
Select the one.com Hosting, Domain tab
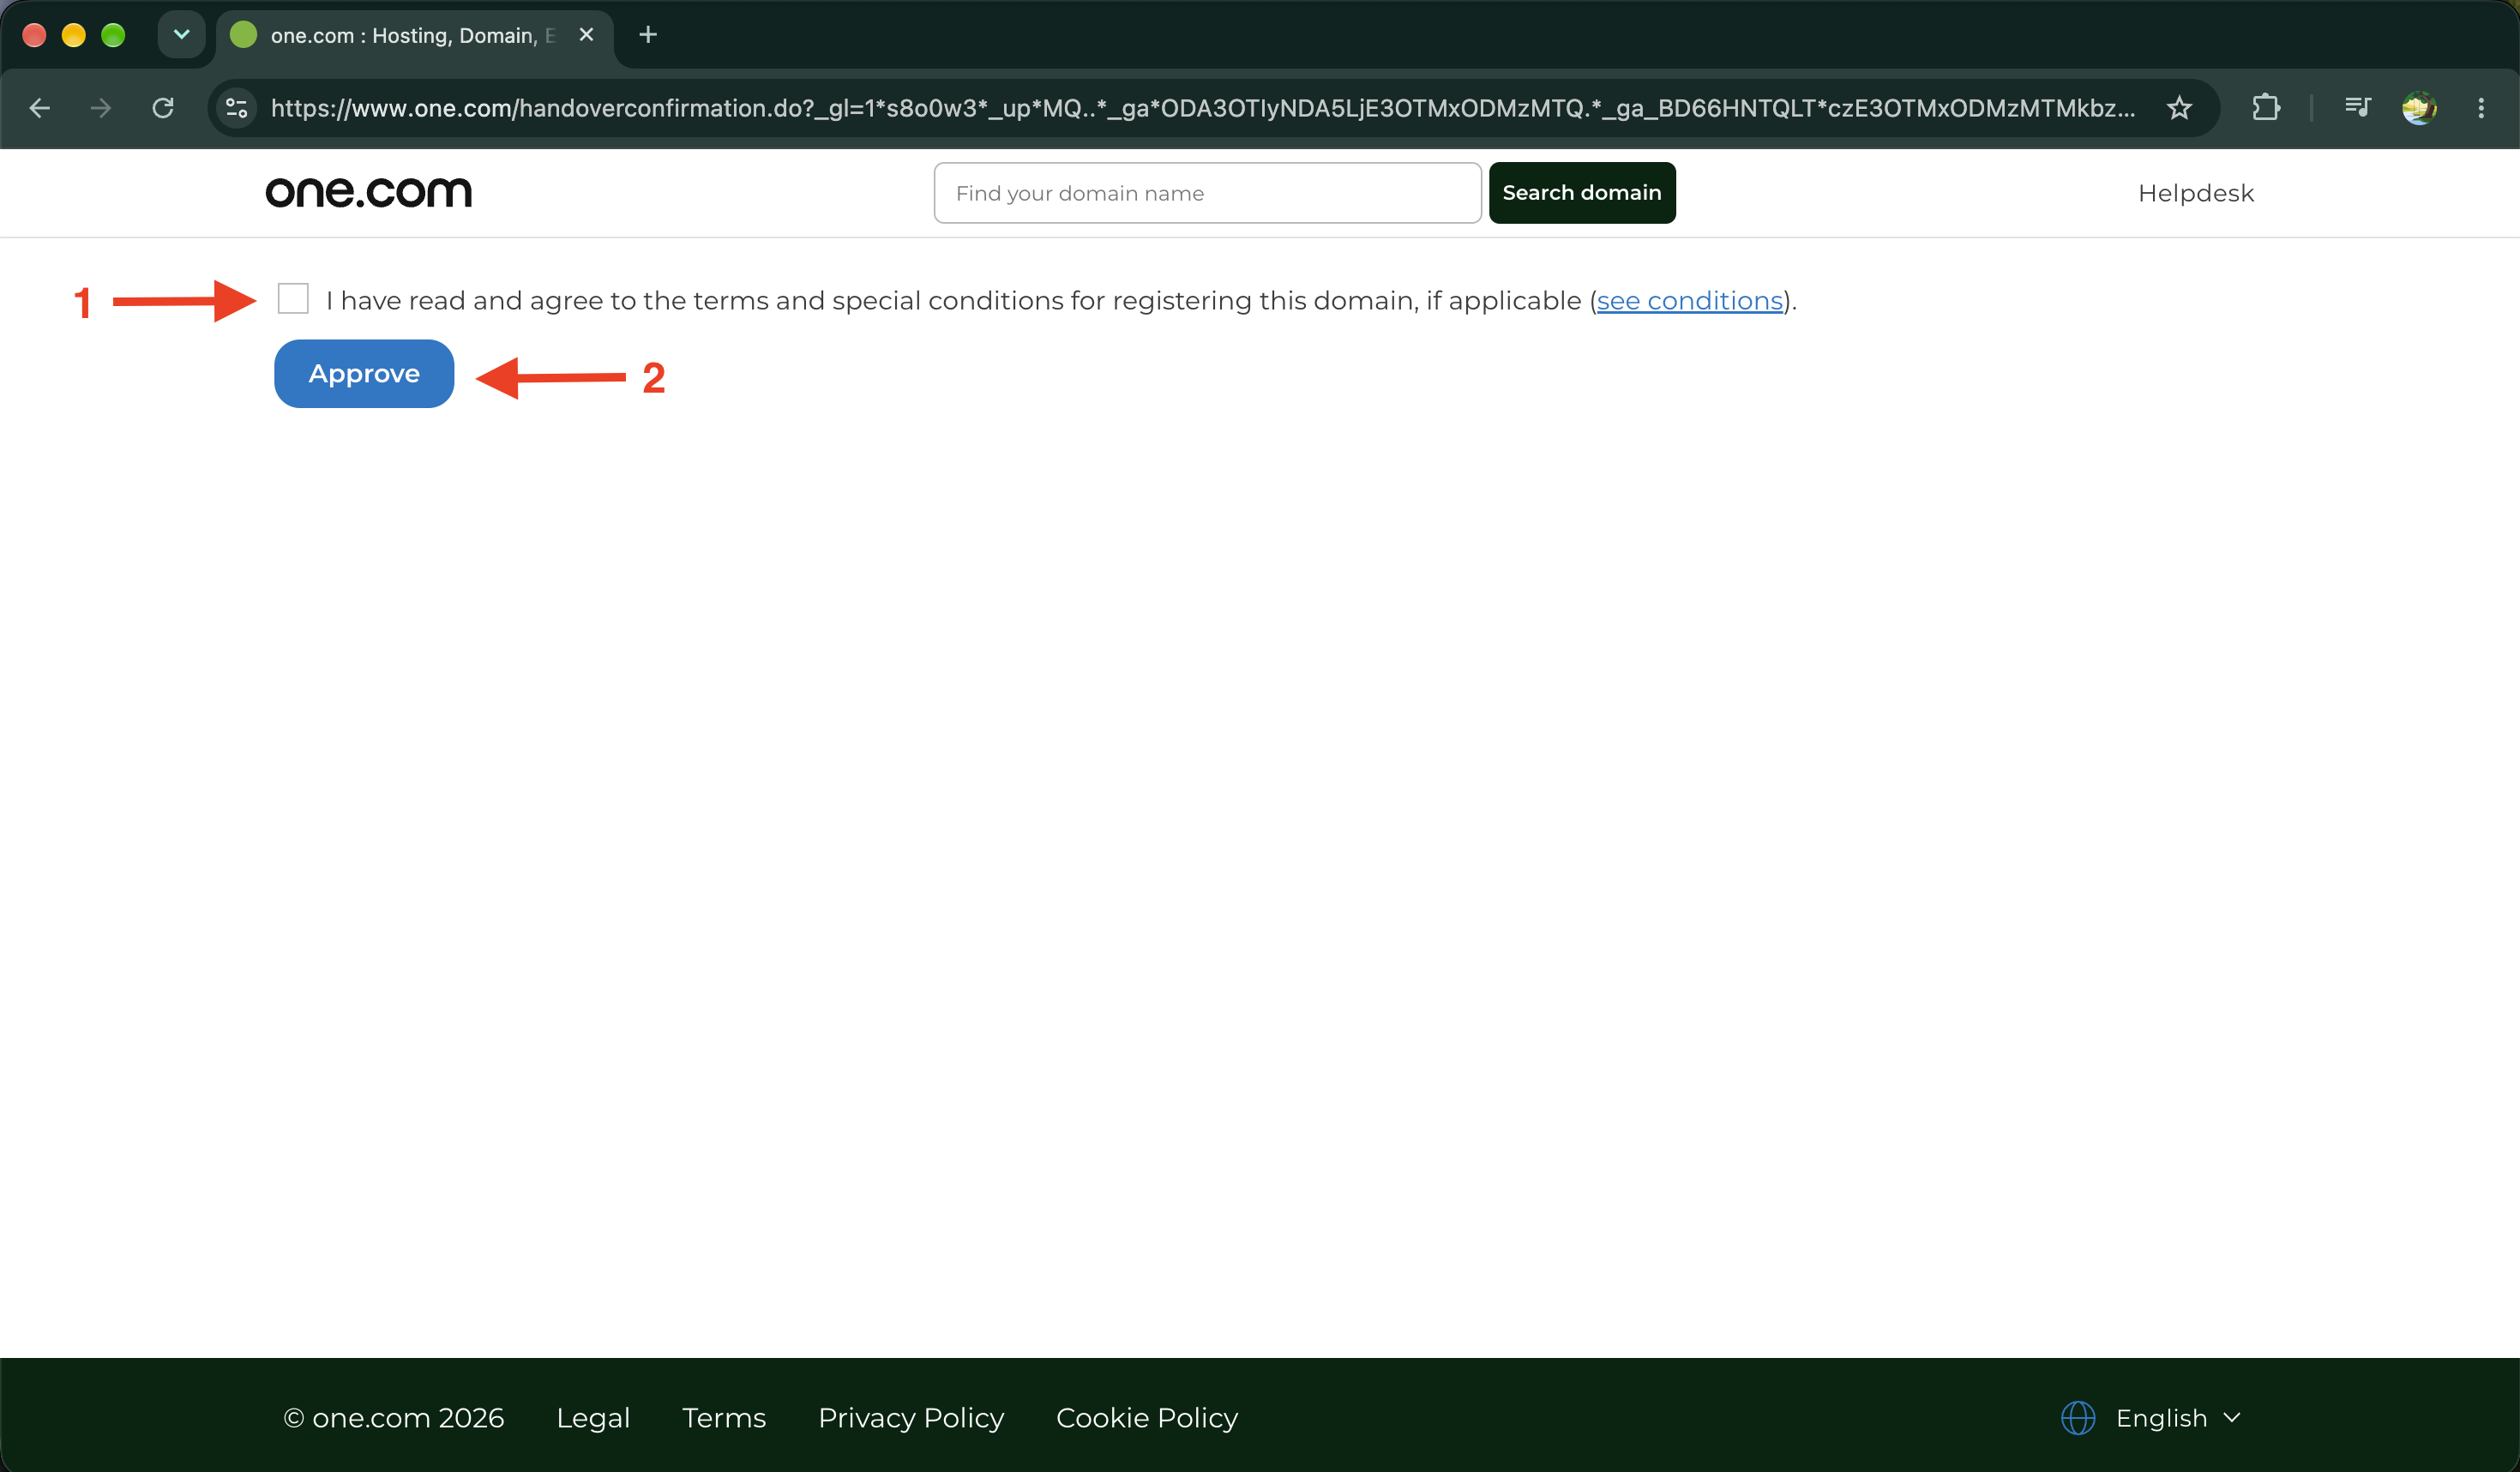tap(414, 36)
